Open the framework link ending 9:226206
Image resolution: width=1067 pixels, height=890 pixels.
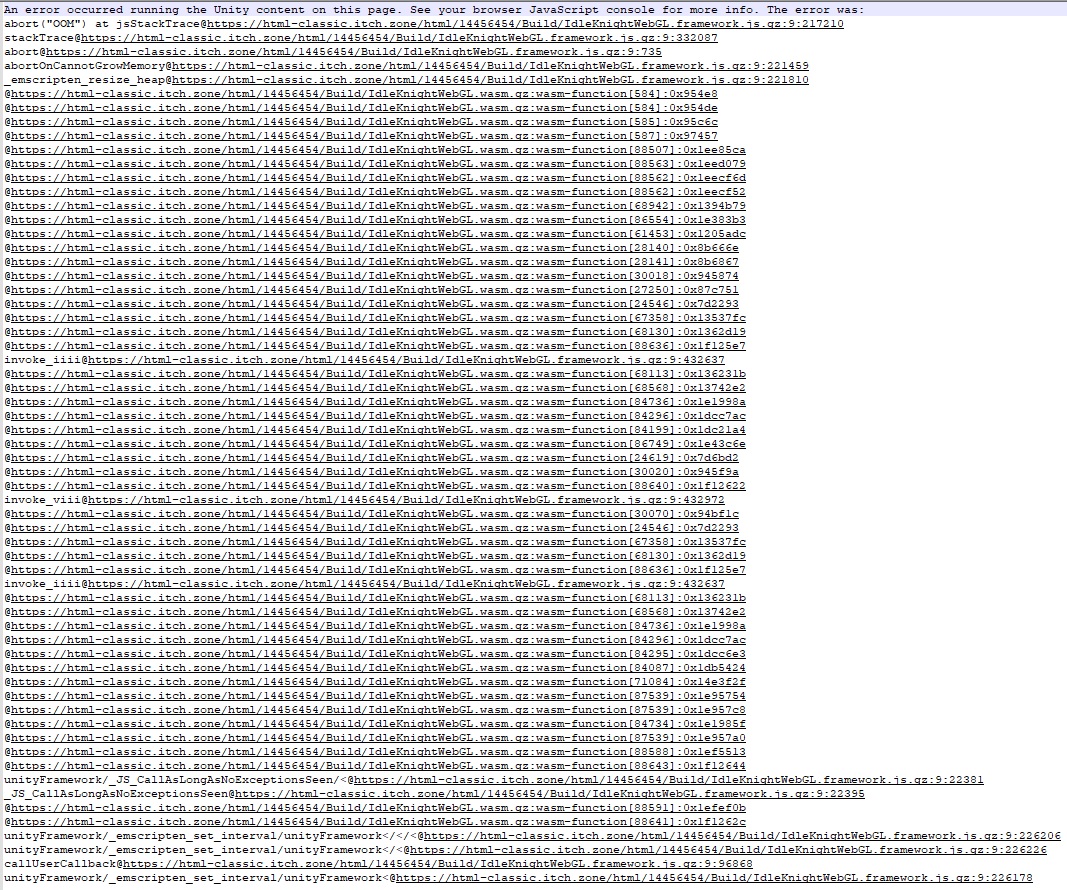click(x=742, y=836)
